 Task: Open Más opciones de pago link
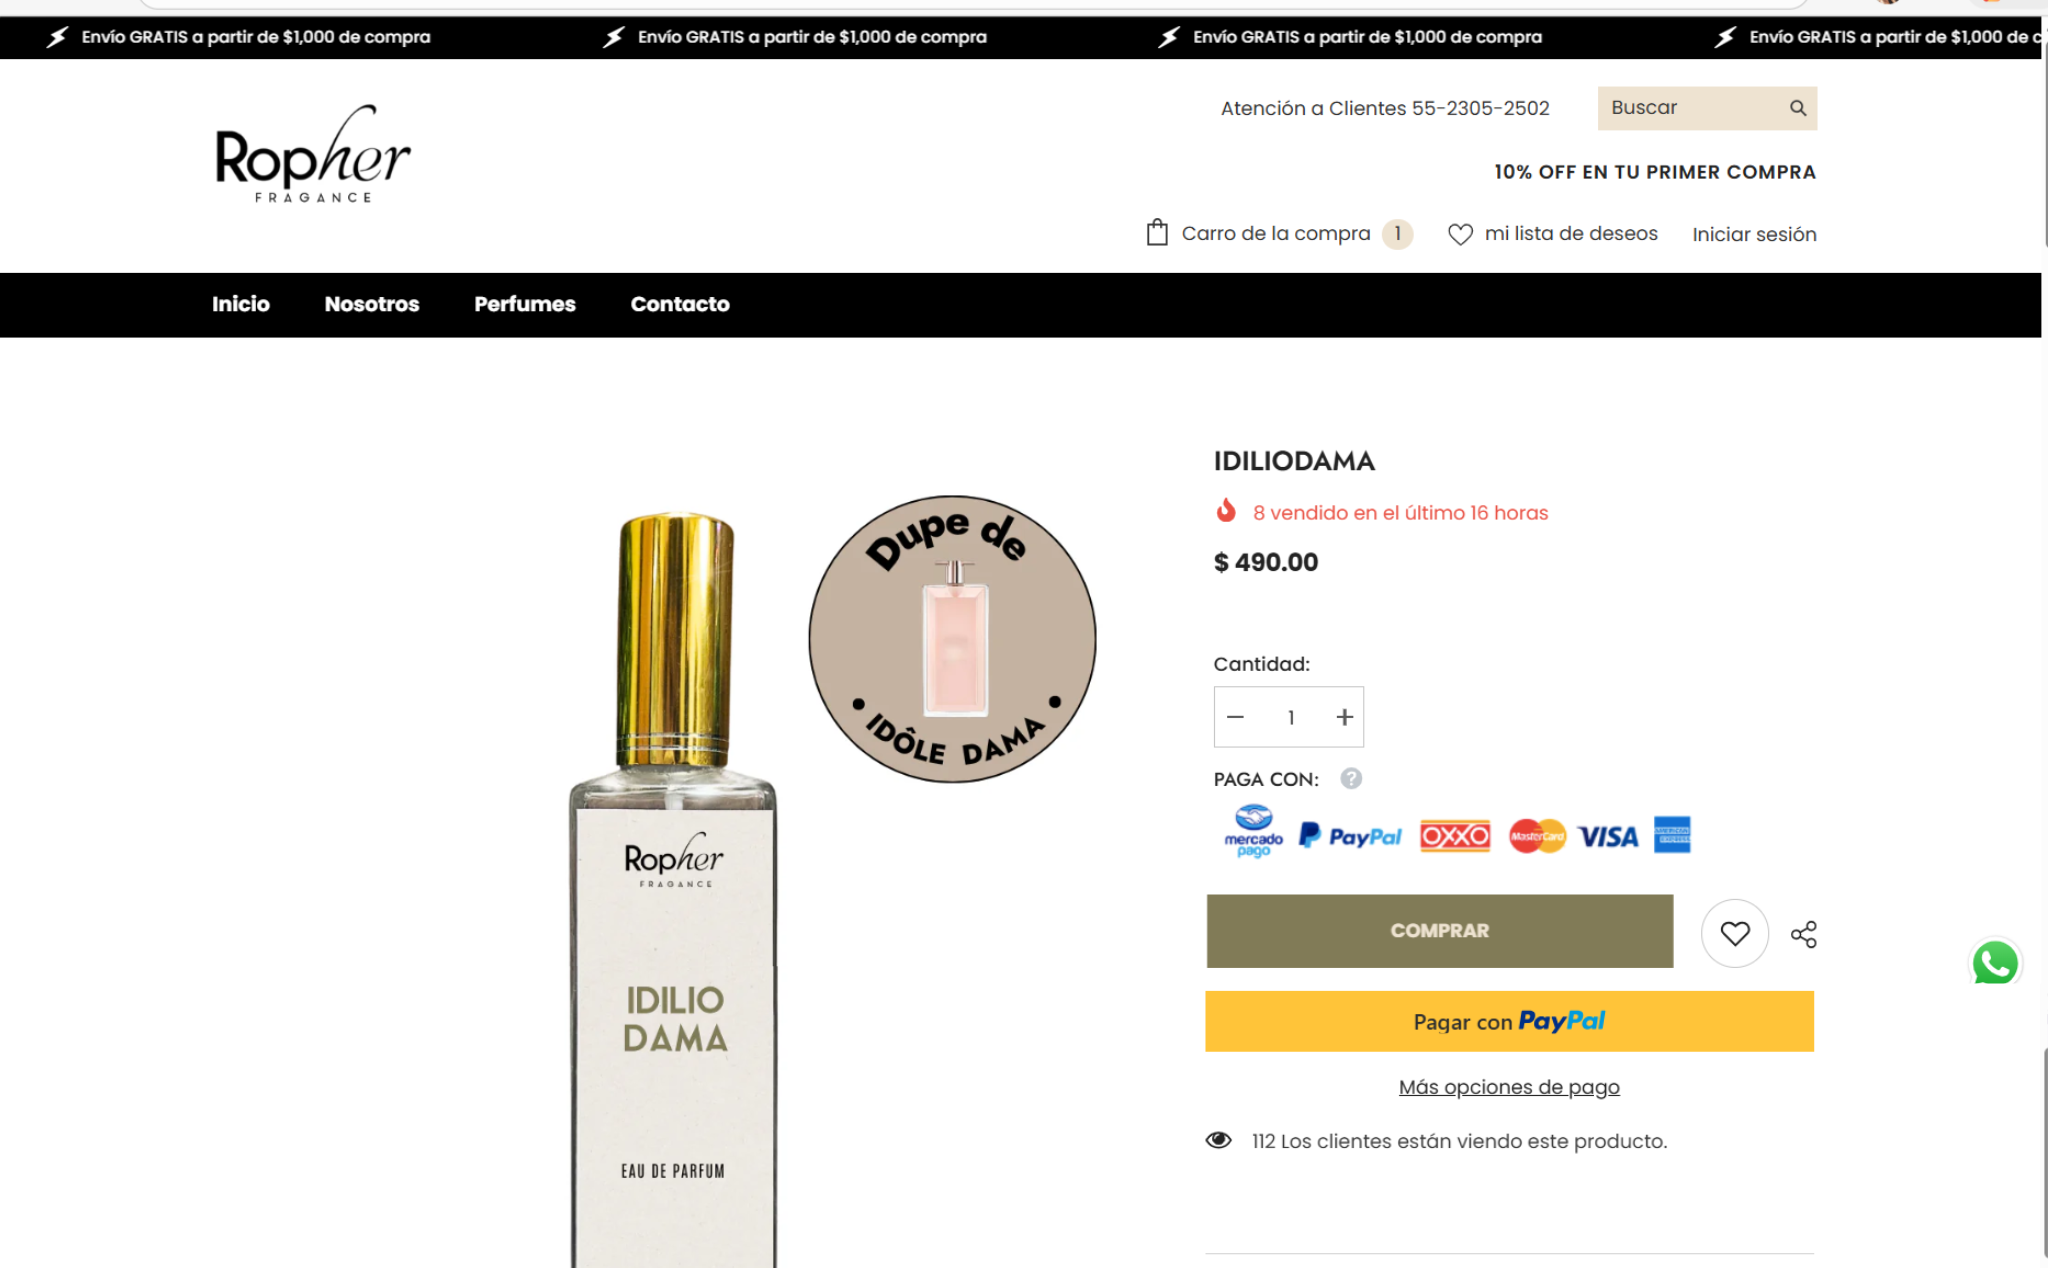click(1509, 1087)
